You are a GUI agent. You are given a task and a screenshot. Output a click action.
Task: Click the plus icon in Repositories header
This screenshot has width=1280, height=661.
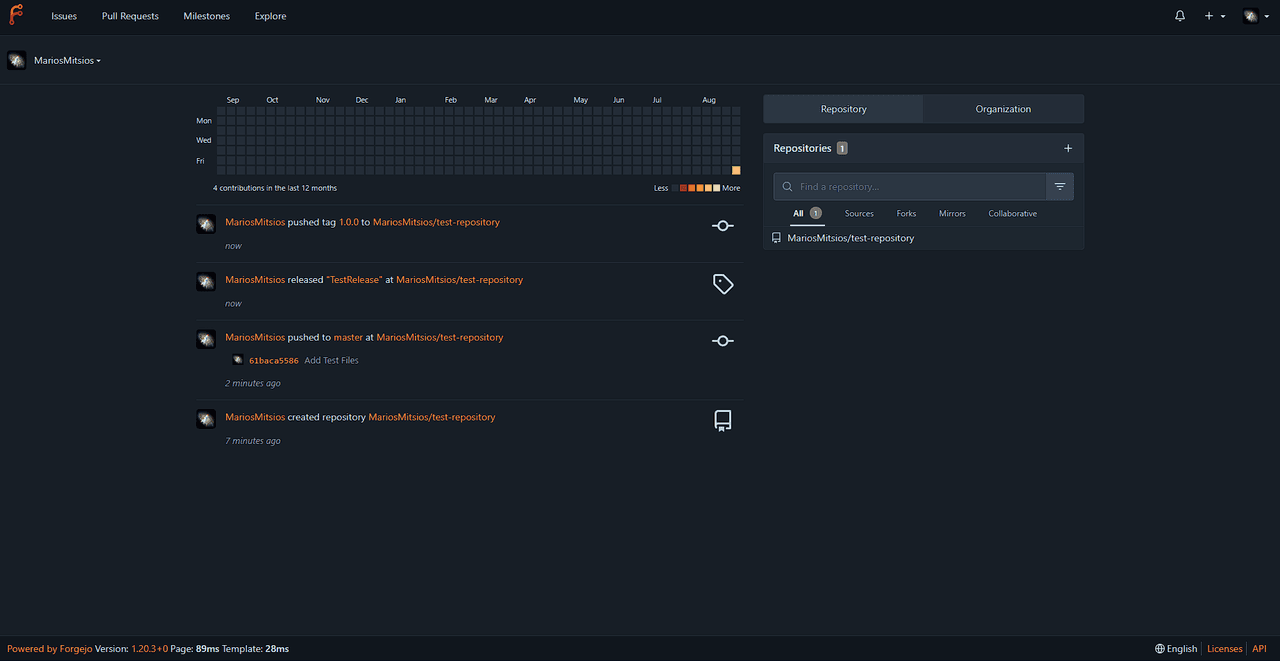(1067, 148)
